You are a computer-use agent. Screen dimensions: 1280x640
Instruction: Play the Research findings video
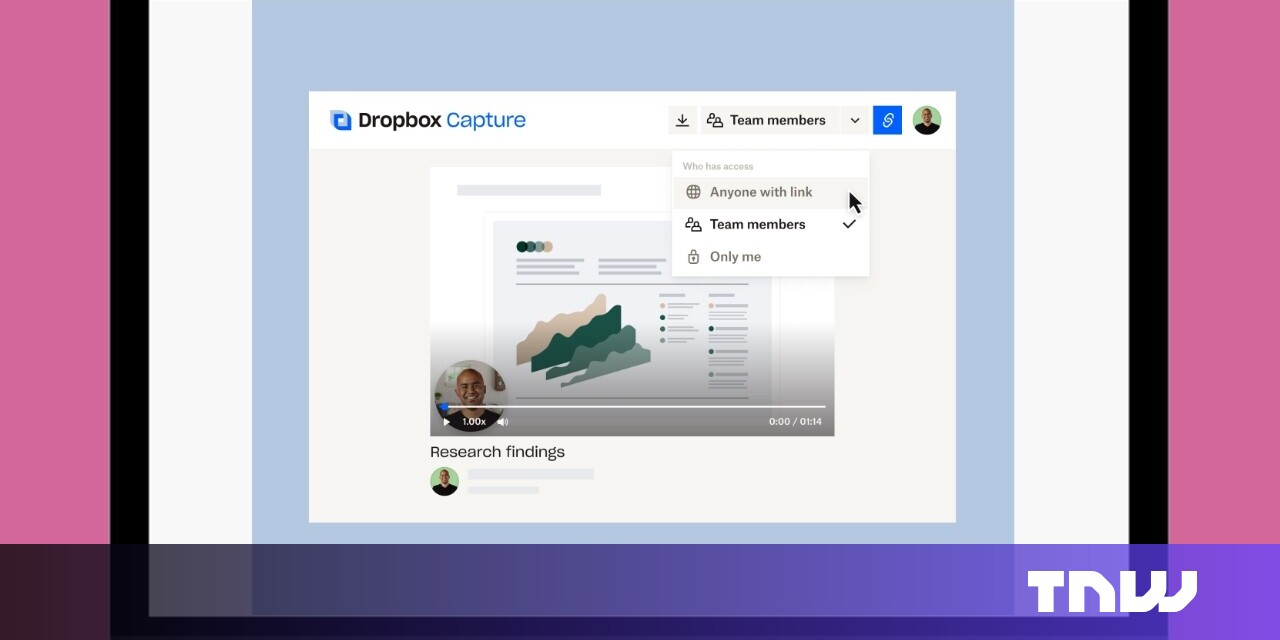(447, 422)
